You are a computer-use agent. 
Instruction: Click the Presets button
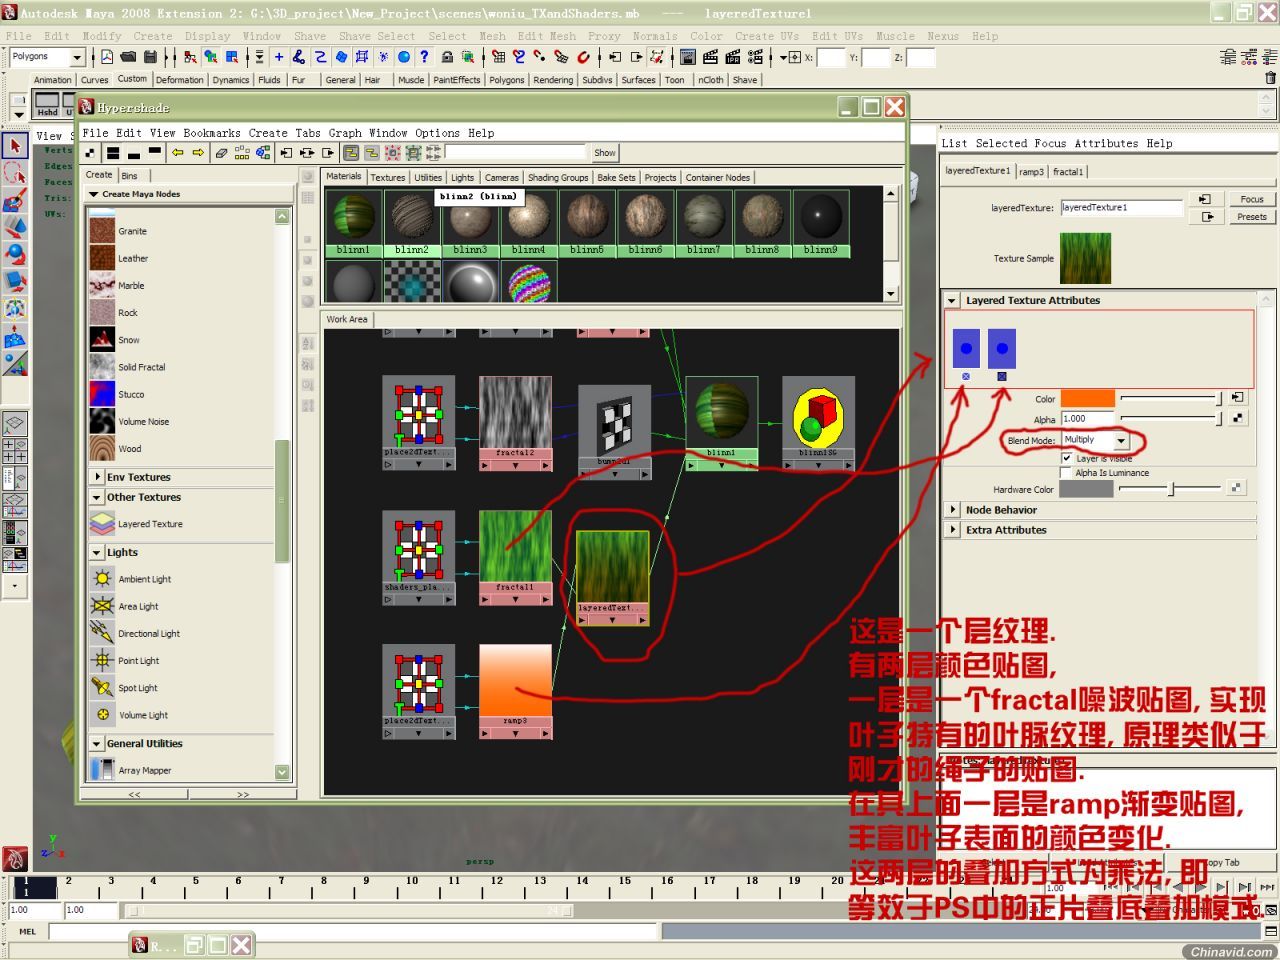click(1251, 217)
